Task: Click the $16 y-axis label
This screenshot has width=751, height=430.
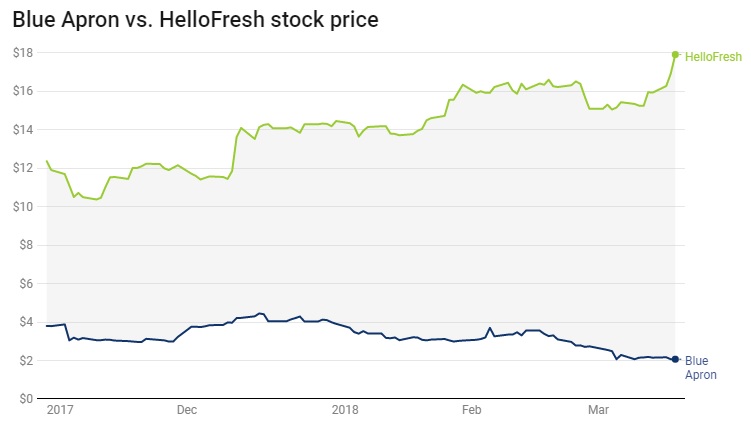Action: [x=24, y=91]
